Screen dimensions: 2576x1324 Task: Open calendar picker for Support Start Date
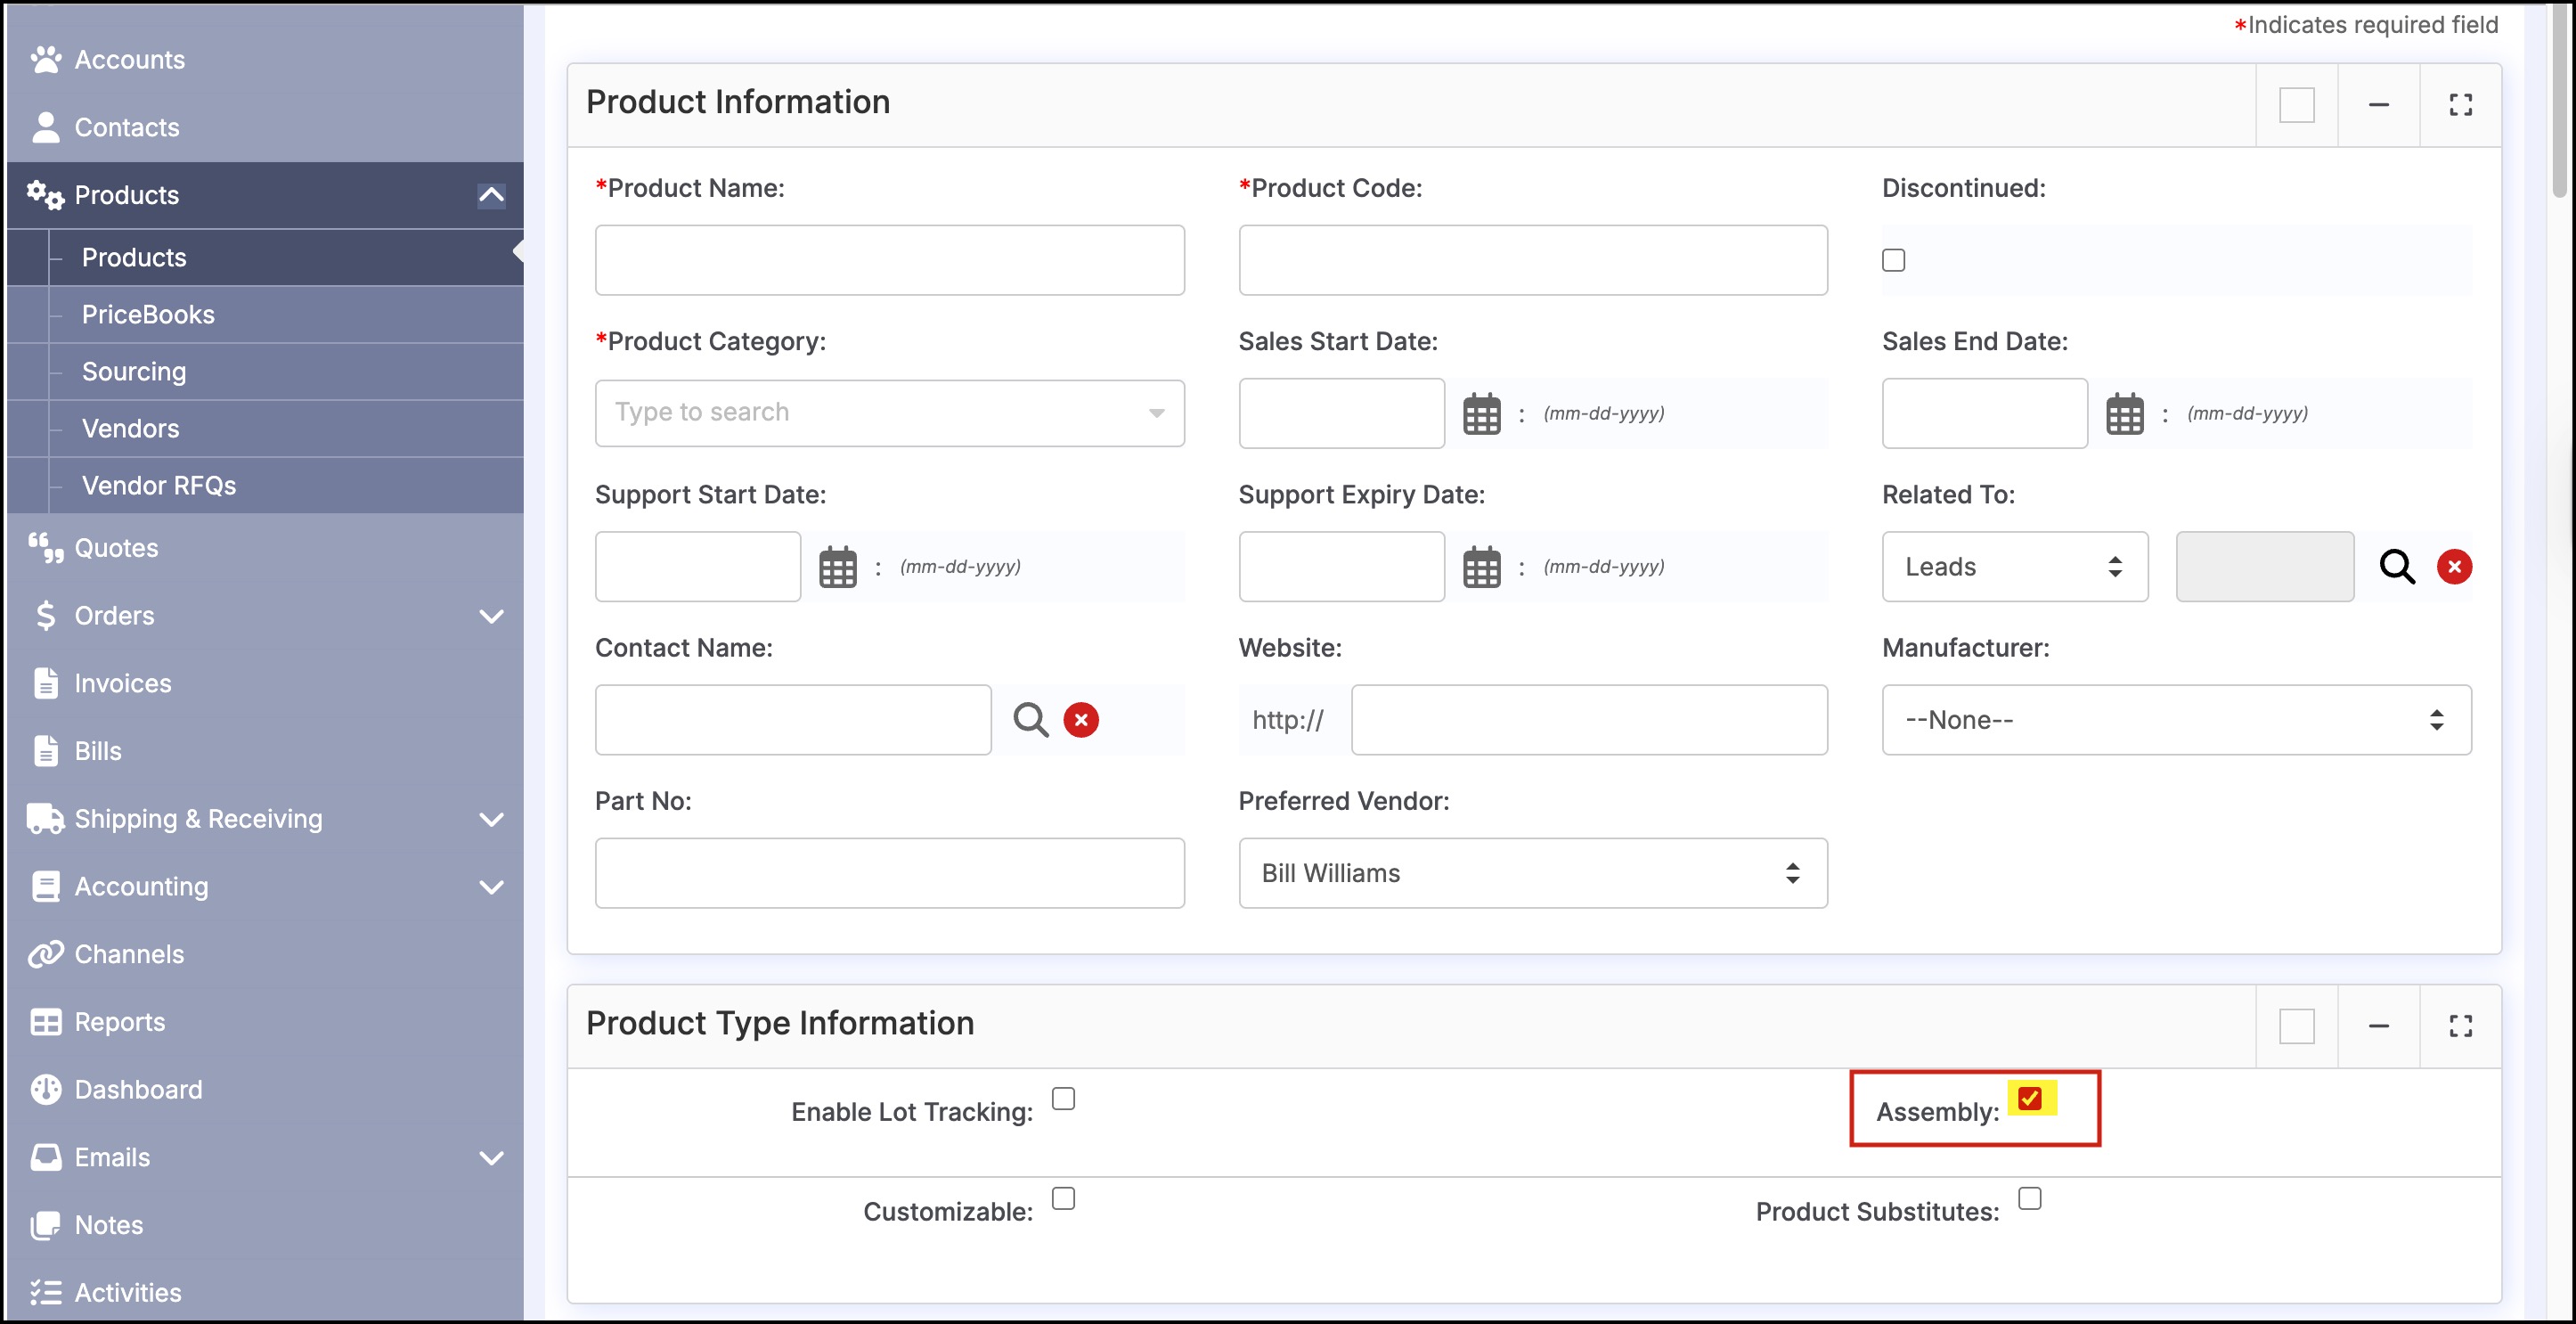(838, 567)
